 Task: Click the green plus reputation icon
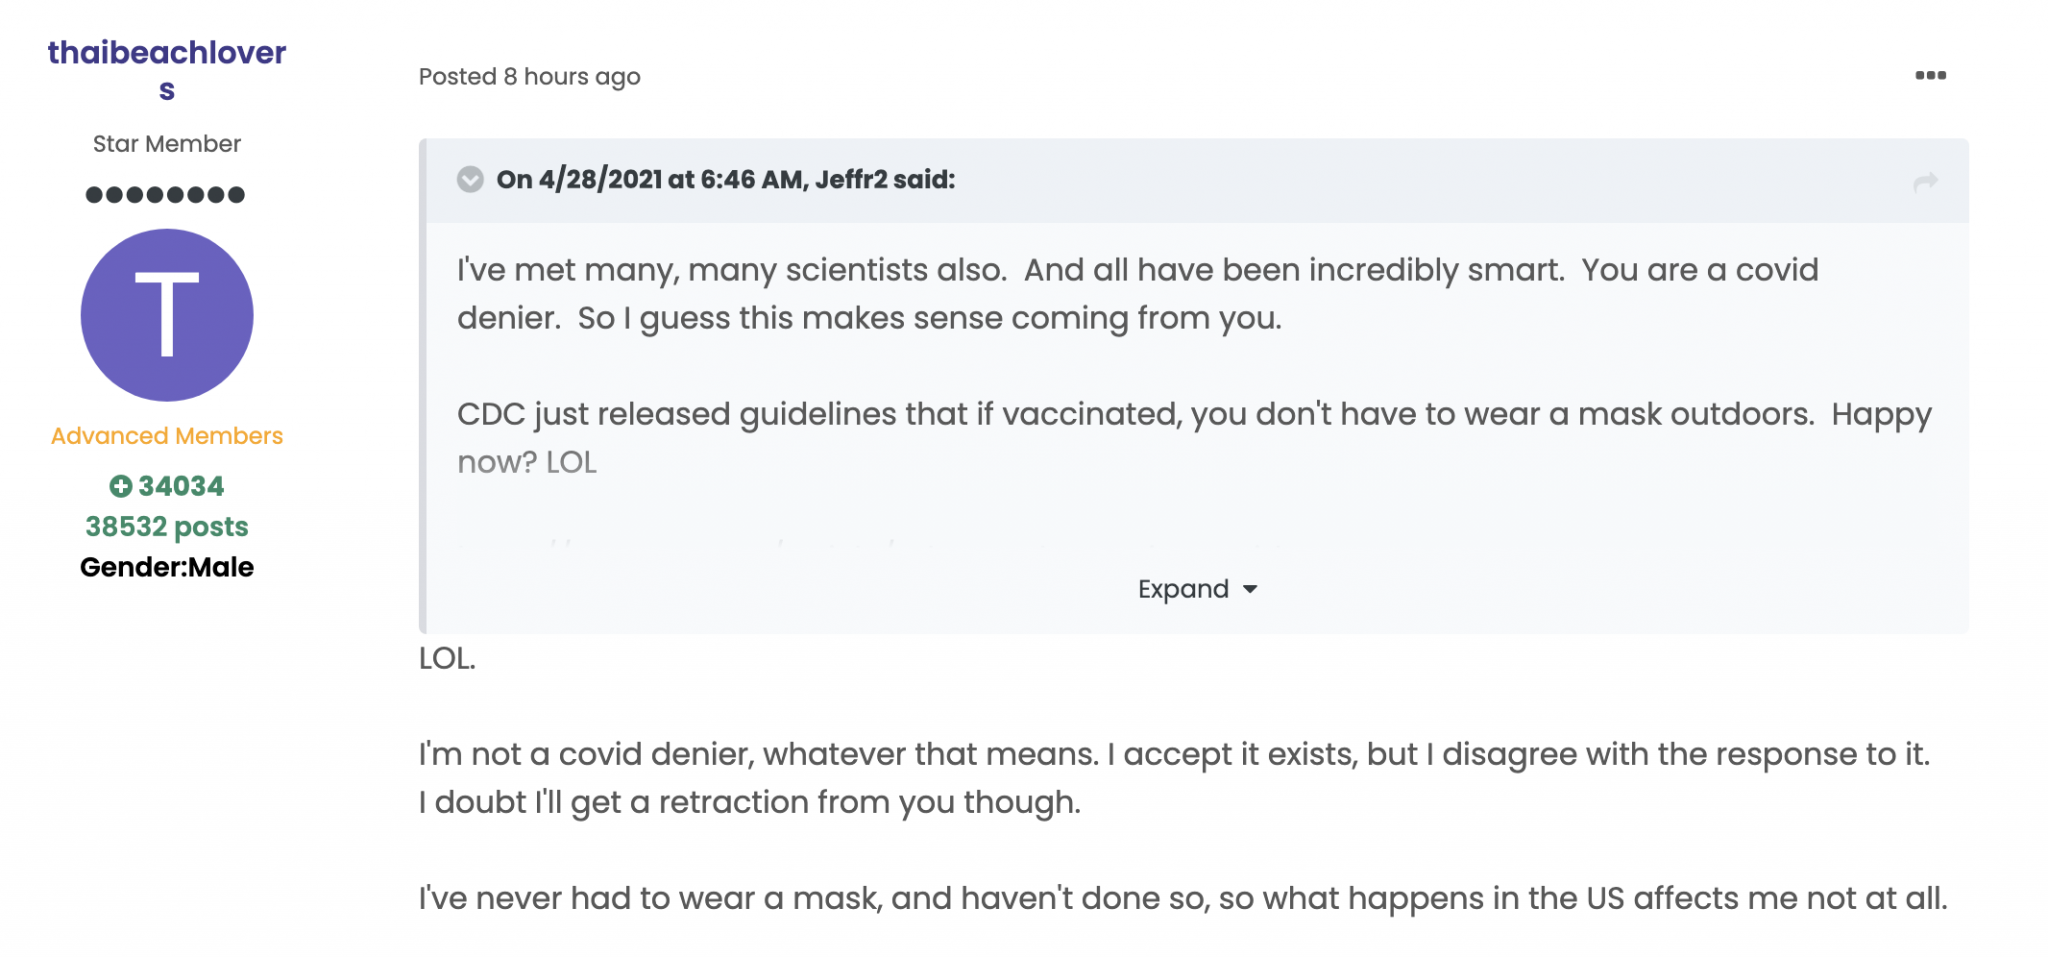[x=120, y=487]
